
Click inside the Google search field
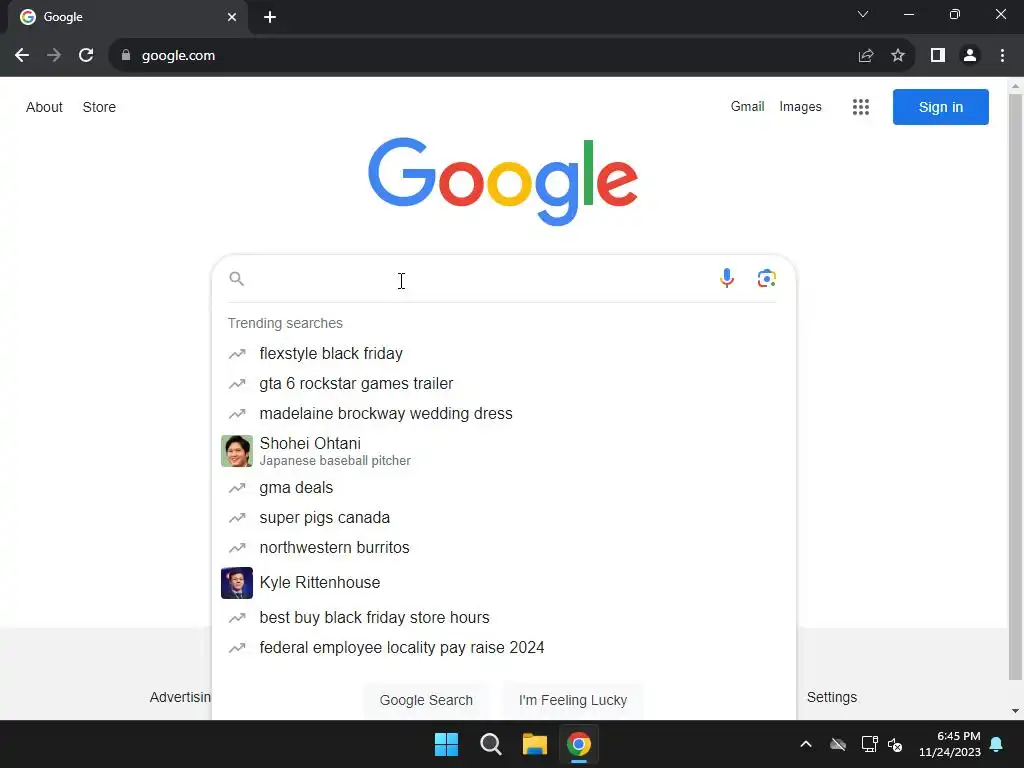[x=480, y=279]
